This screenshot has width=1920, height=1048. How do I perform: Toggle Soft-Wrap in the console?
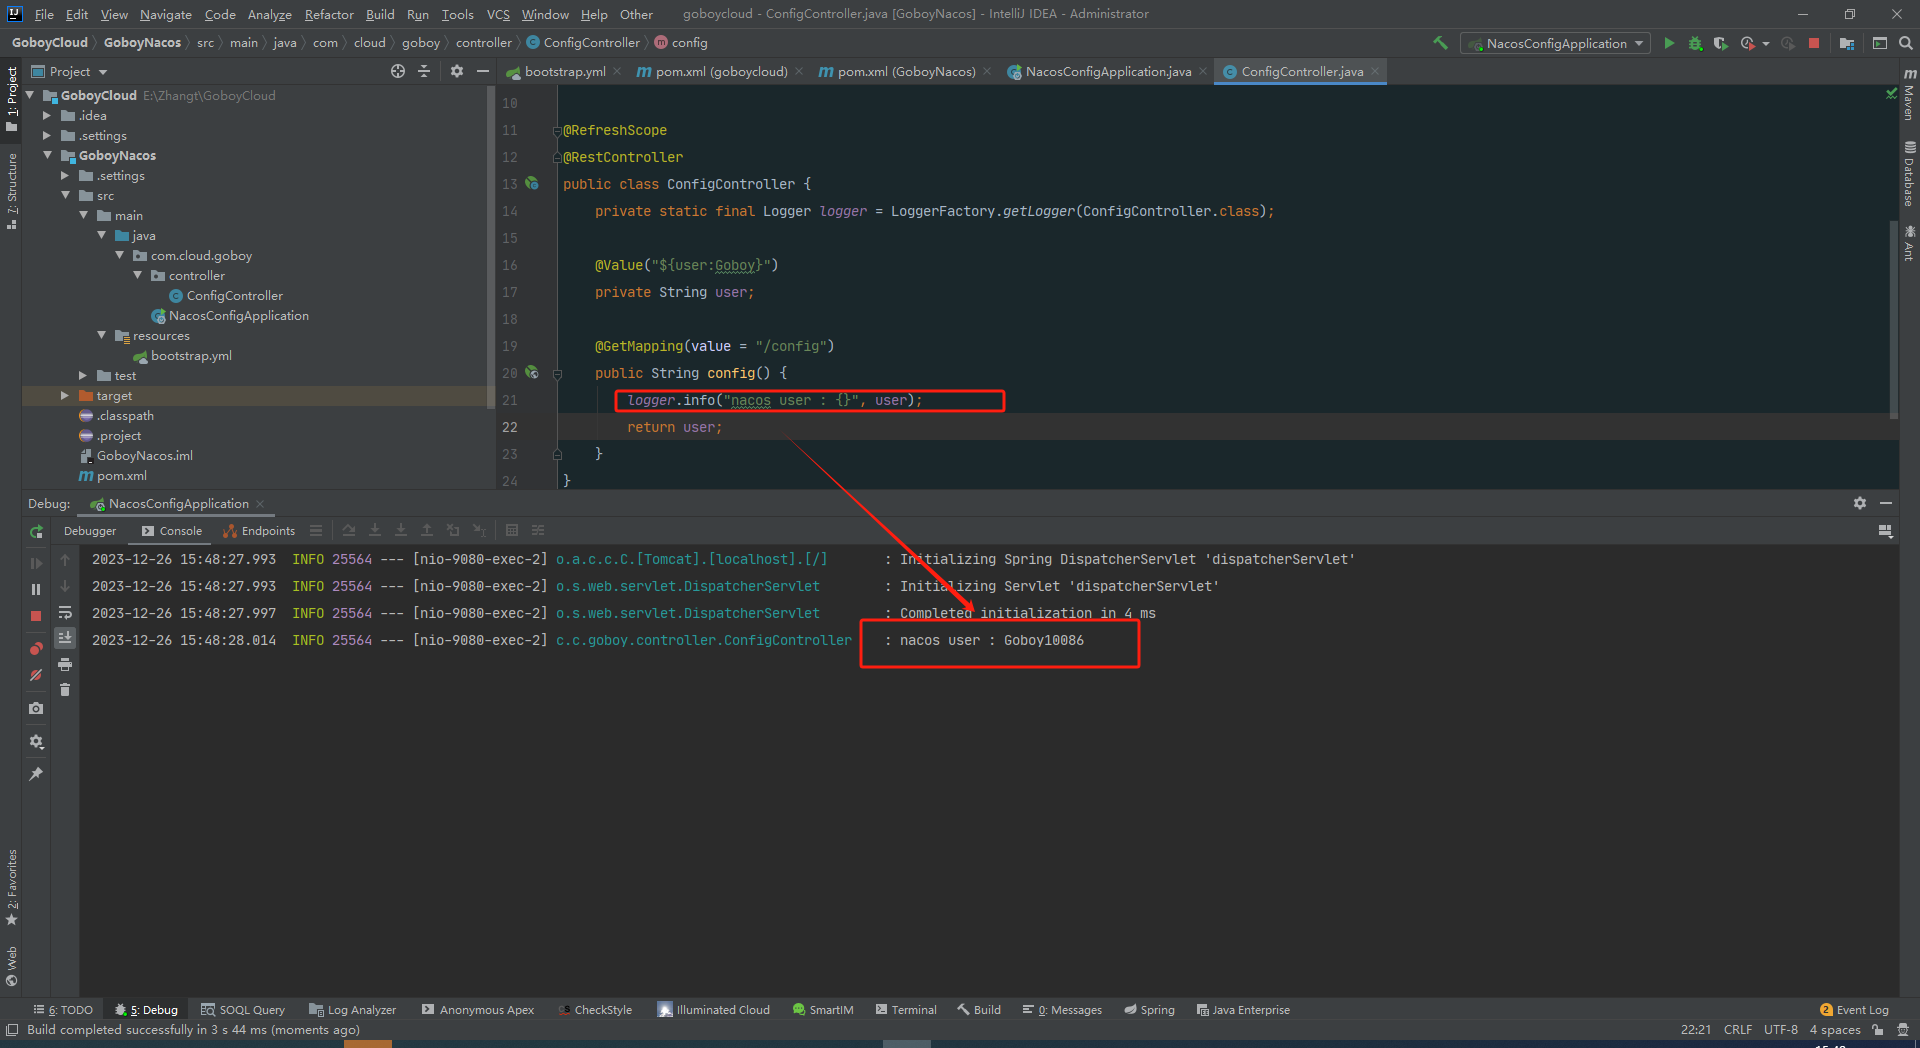(65, 612)
